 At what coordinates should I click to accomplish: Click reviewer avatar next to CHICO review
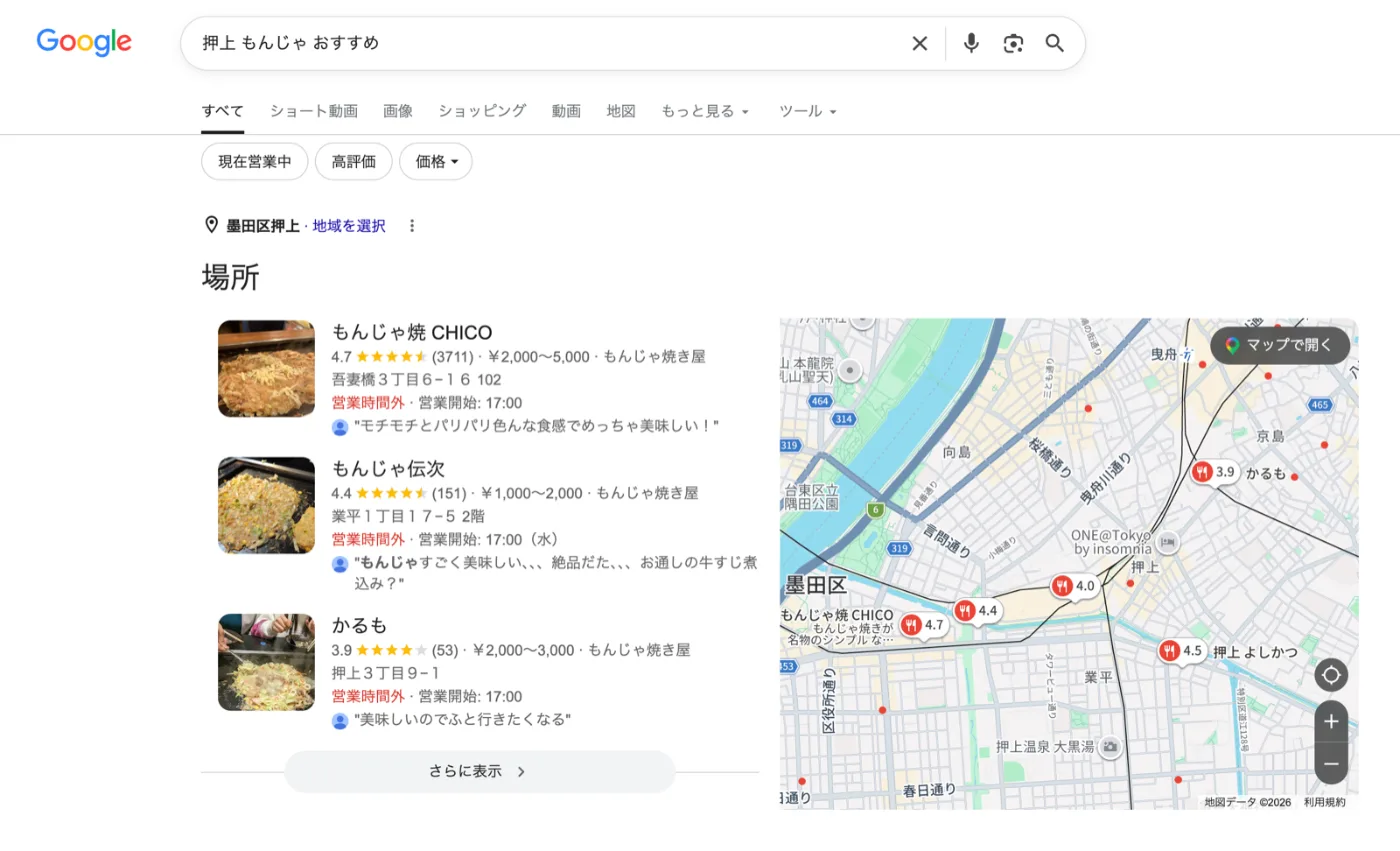click(340, 427)
